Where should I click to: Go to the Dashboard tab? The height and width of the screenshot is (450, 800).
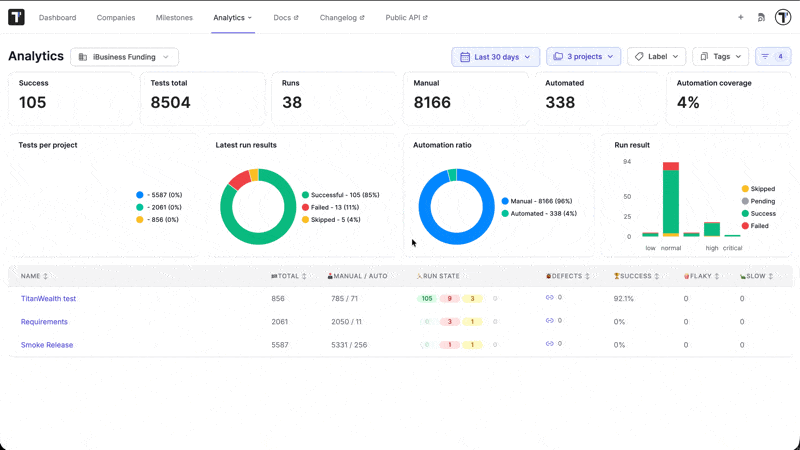[x=58, y=17]
